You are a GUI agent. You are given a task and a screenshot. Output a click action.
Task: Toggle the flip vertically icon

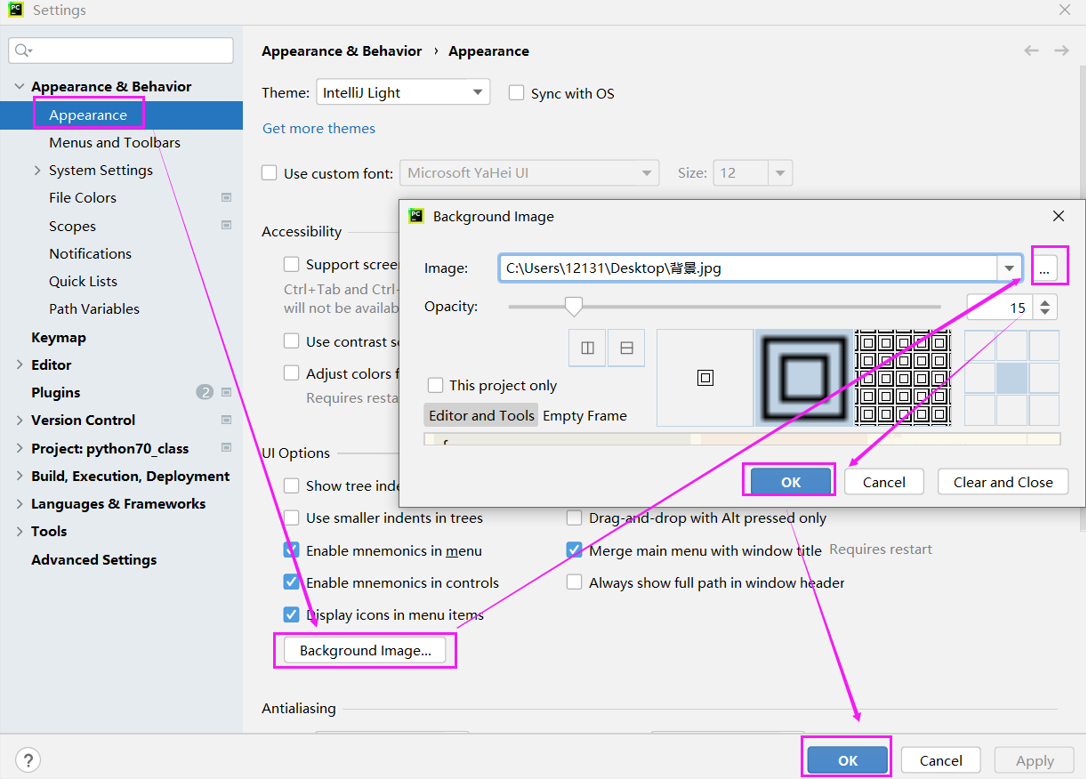(626, 348)
